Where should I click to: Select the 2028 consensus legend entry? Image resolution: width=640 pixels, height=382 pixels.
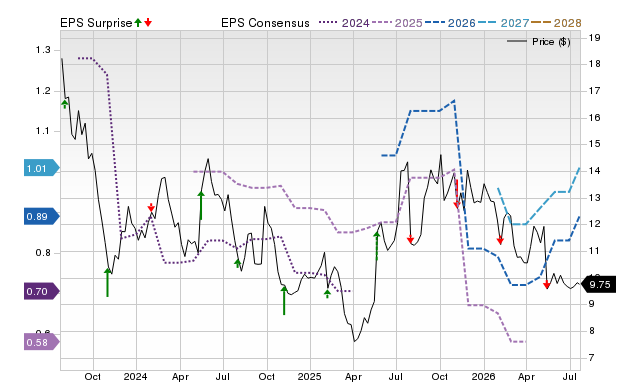(x=556, y=23)
